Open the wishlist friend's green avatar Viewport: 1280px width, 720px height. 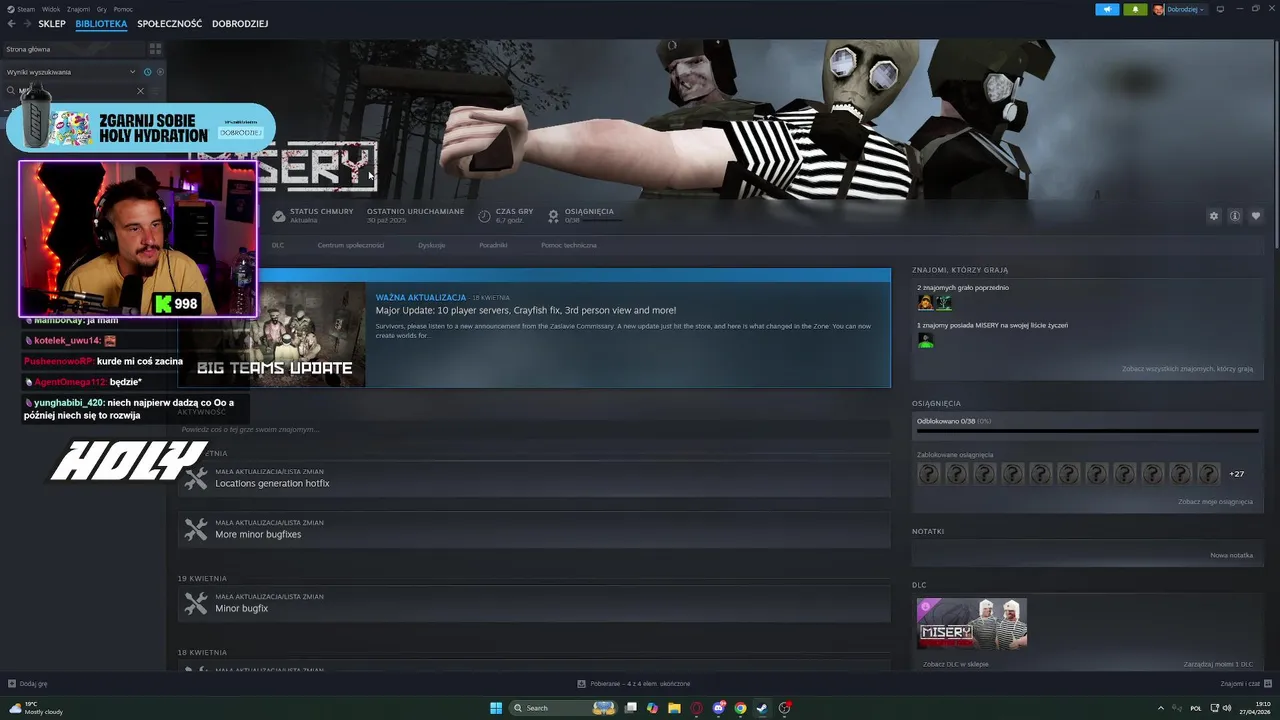coord(925,340)
